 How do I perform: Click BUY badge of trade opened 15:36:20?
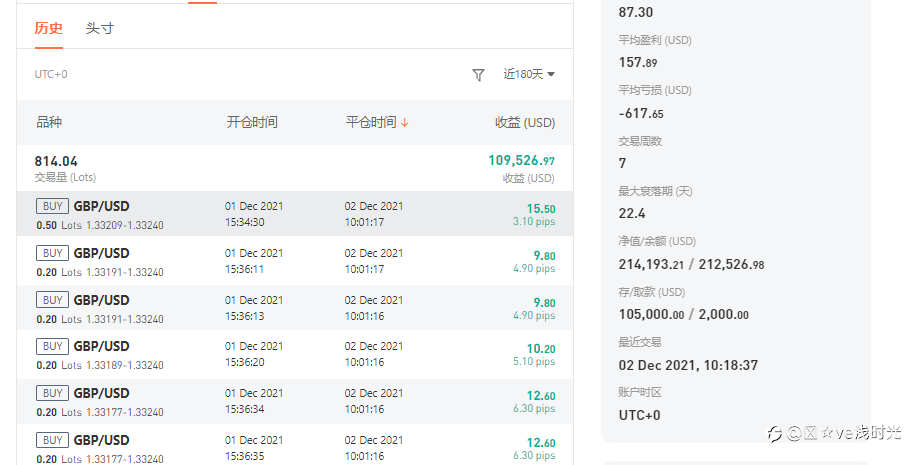click(x=52, y=347)
